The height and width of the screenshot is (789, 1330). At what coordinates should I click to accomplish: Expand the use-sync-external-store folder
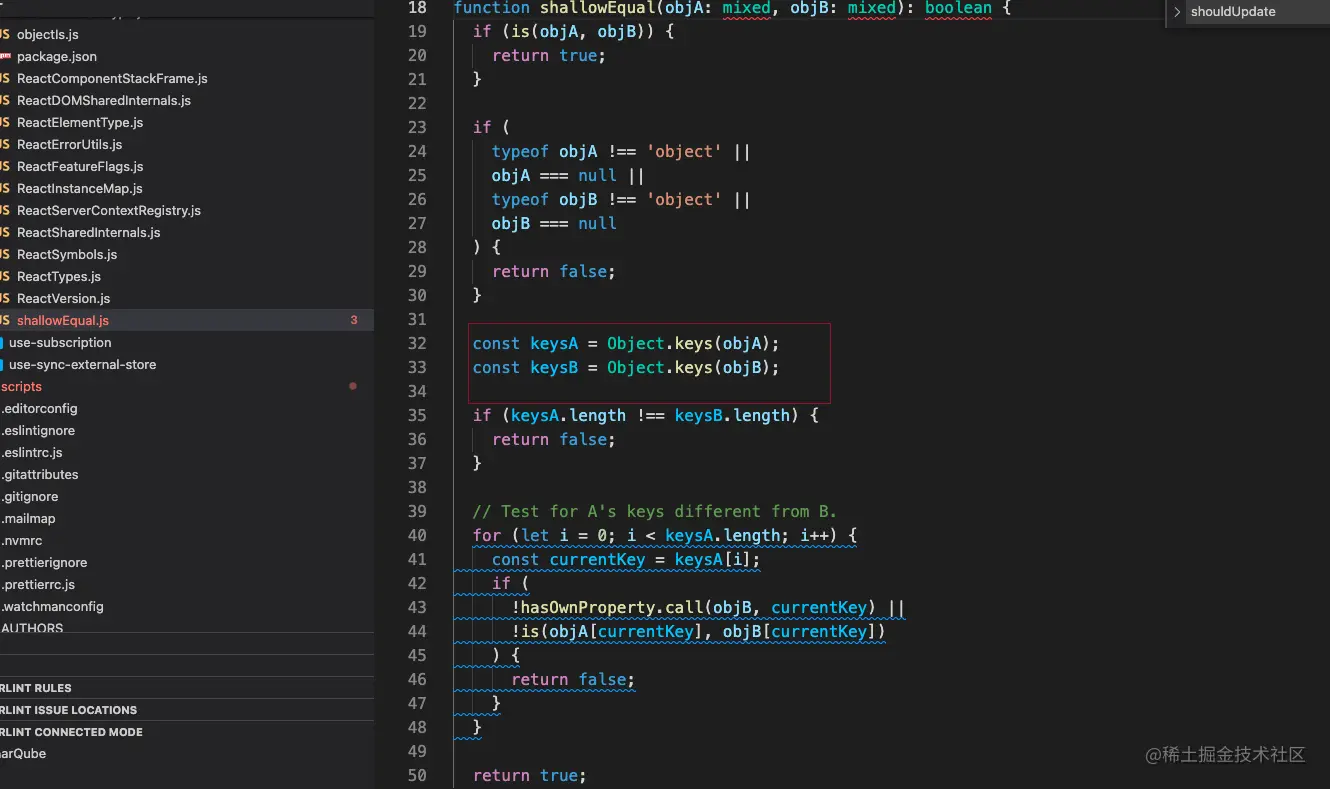pyautogui.click(x=83, y=364)
